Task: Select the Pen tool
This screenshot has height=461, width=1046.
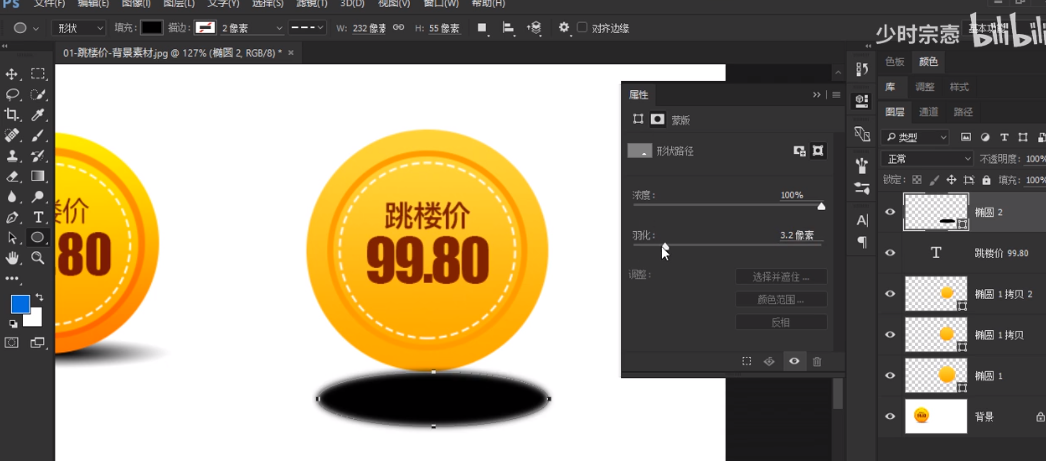Action: (x=12, y=217)
